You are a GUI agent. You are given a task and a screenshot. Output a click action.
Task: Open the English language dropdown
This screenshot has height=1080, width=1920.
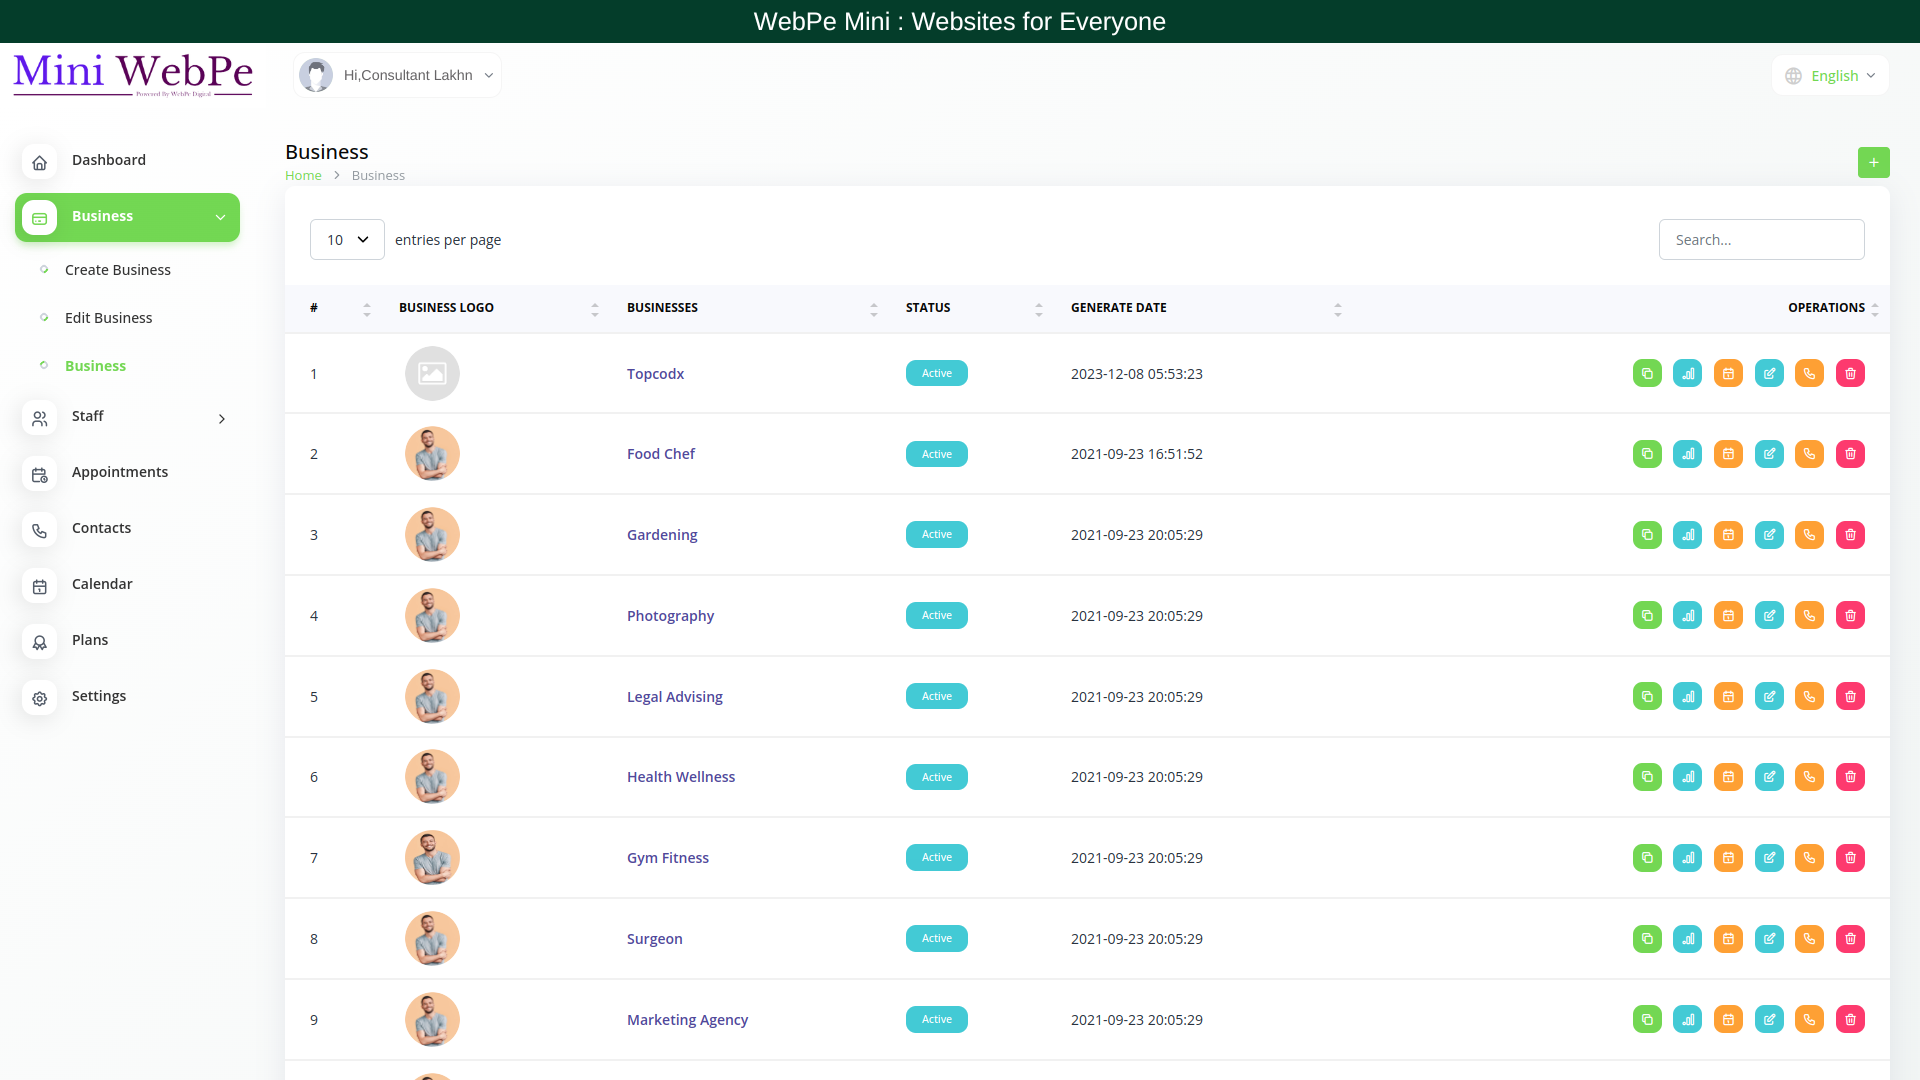click(1831, 76)
